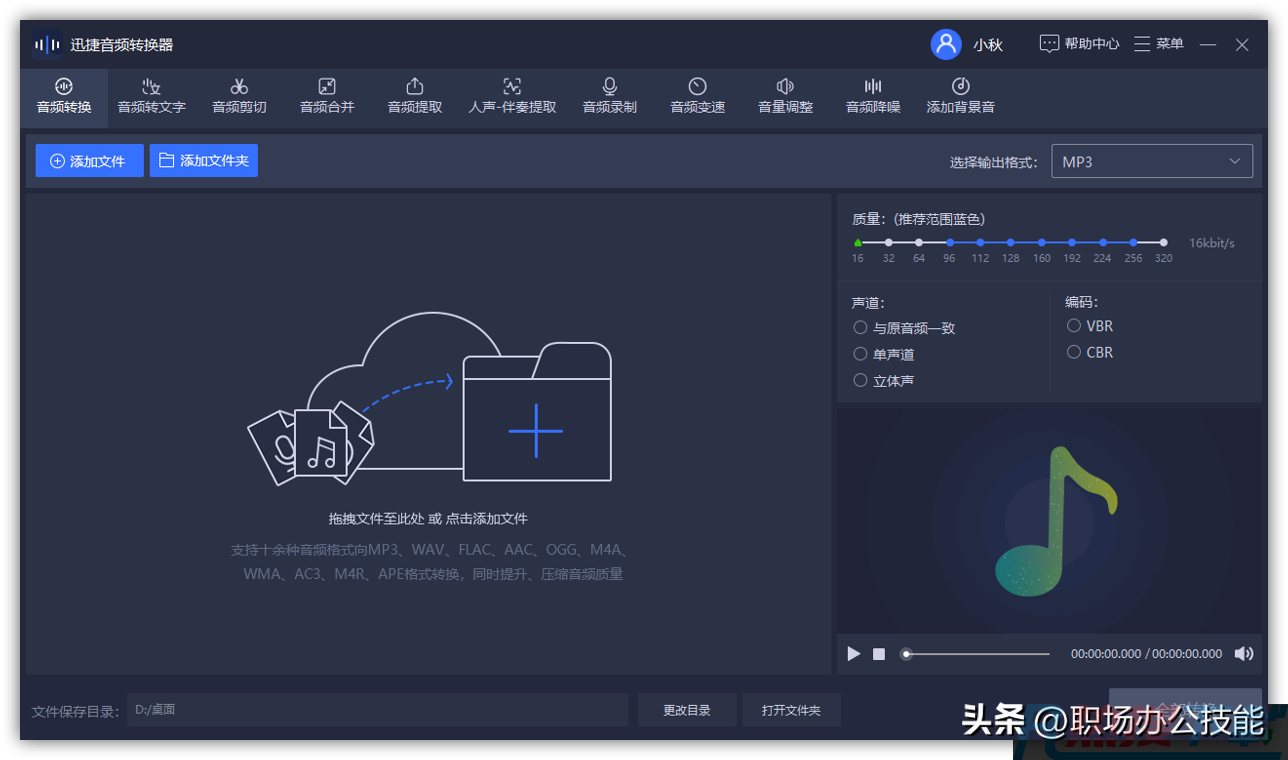
Task: Click the 更改目录 change directory button
Action: click(x=687, y=710)
